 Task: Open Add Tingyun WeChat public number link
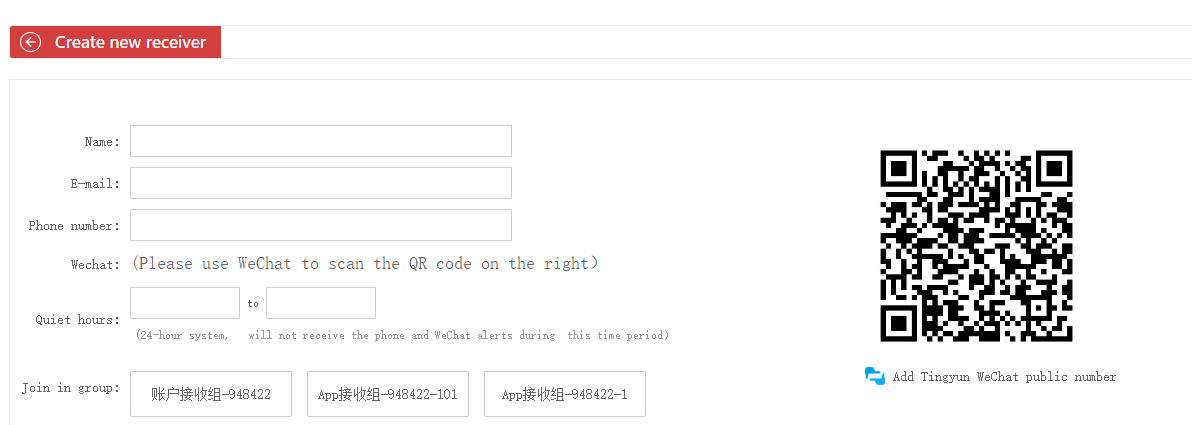1004,377
